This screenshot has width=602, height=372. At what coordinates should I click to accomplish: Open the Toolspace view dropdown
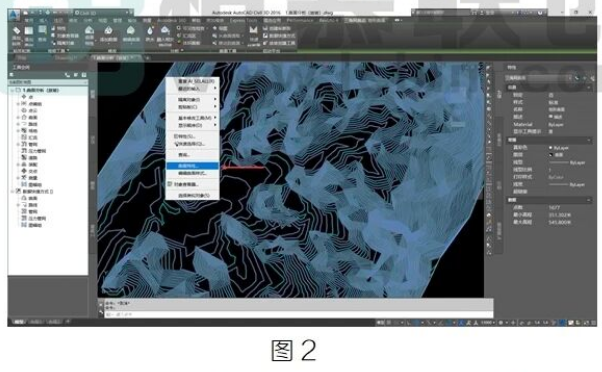point(48,82)
